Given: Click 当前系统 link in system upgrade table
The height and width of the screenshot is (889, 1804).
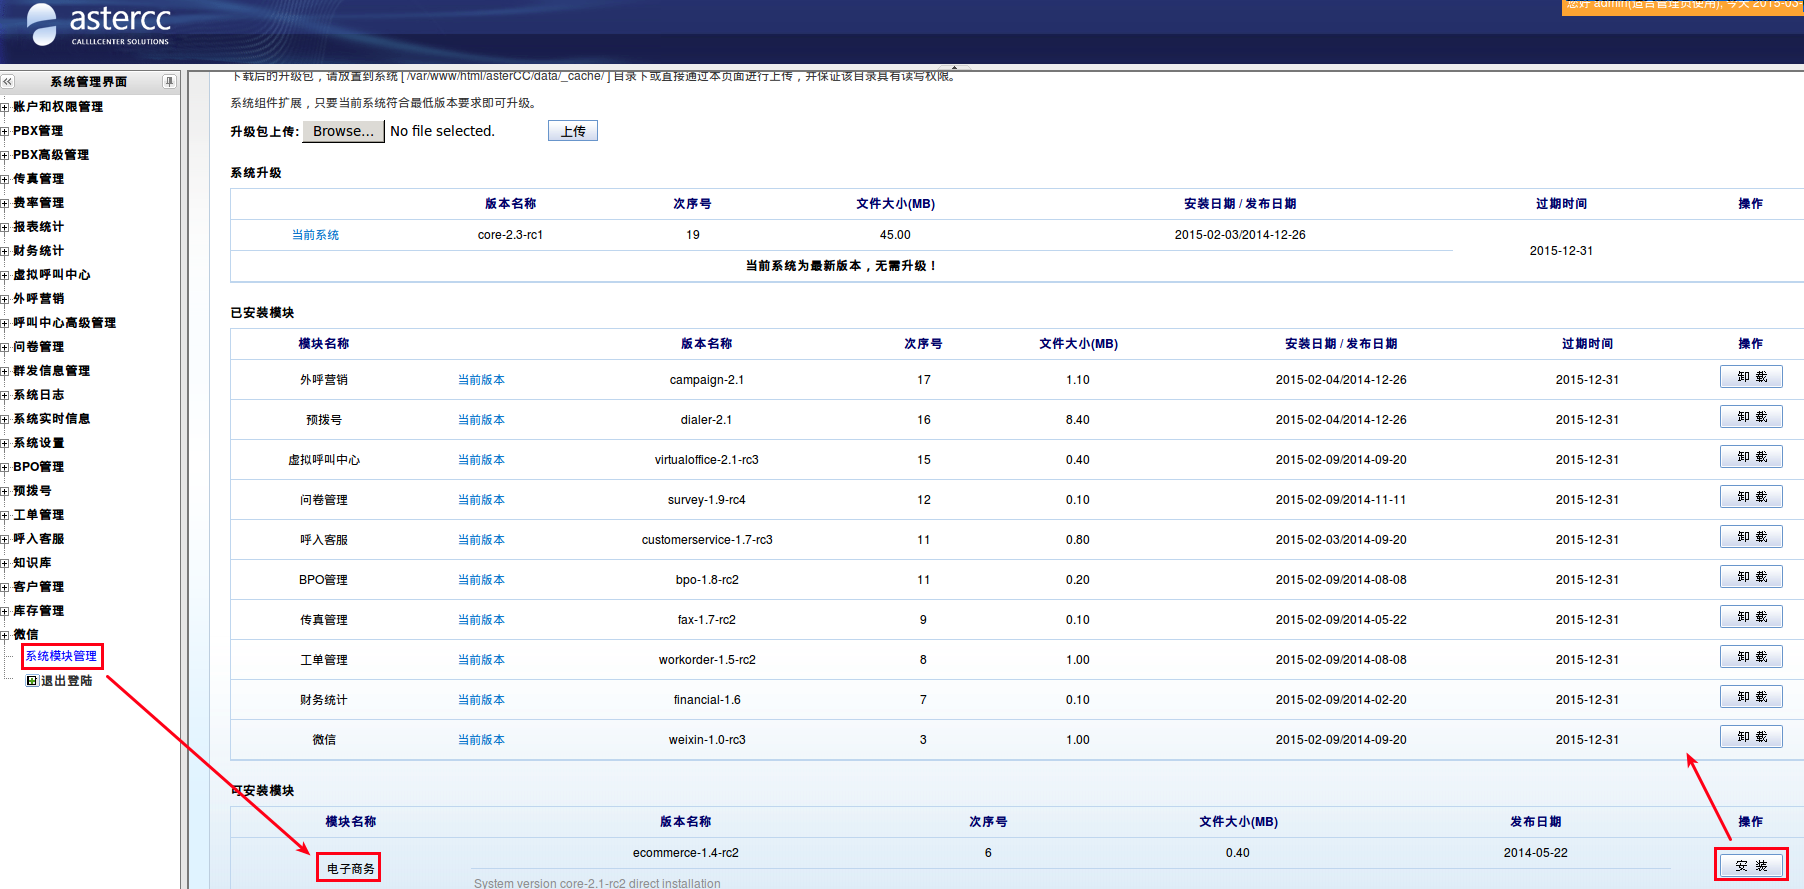Looking at the screenshot, I should [x=315, y=235].
